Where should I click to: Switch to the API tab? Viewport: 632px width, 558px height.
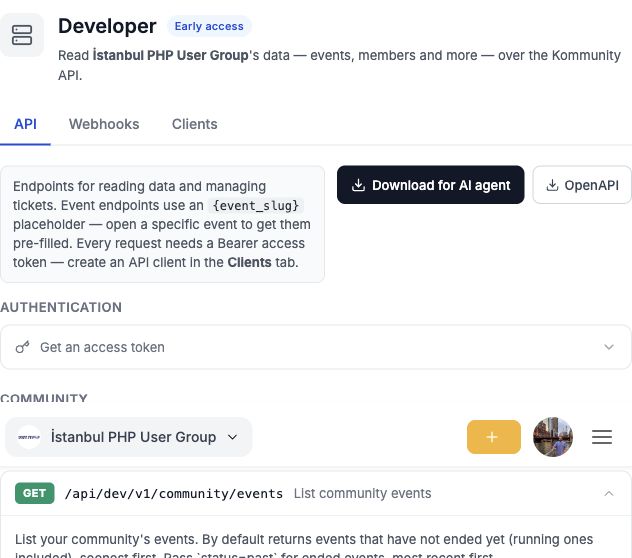(25, 124)
